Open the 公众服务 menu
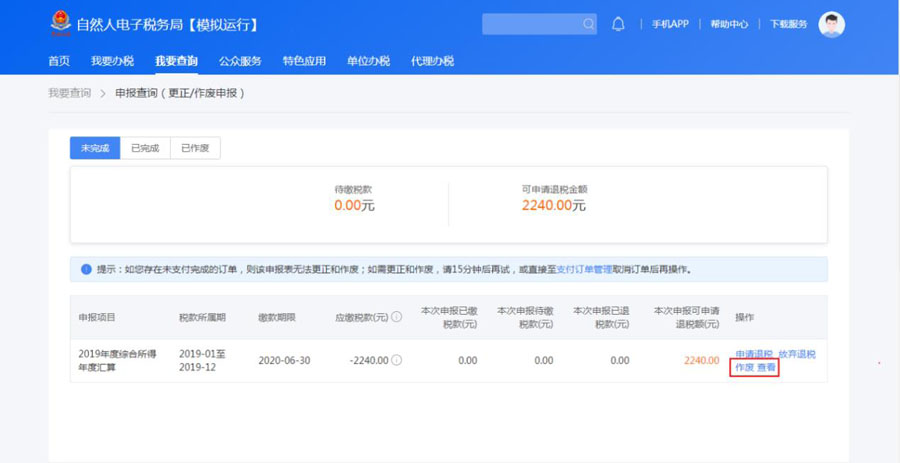The image size is (900, 463). [x=240, y=61]
